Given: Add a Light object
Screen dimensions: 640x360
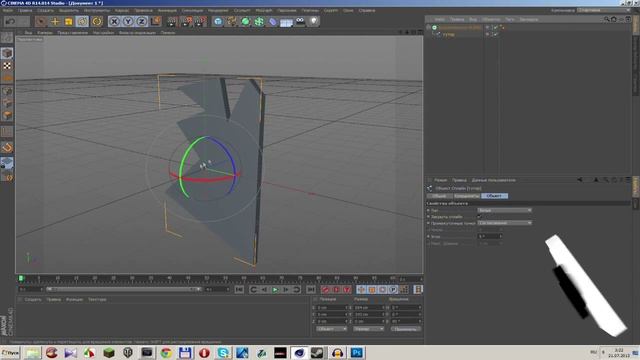Looking at the screenshot, I should (x=313, y=21).
